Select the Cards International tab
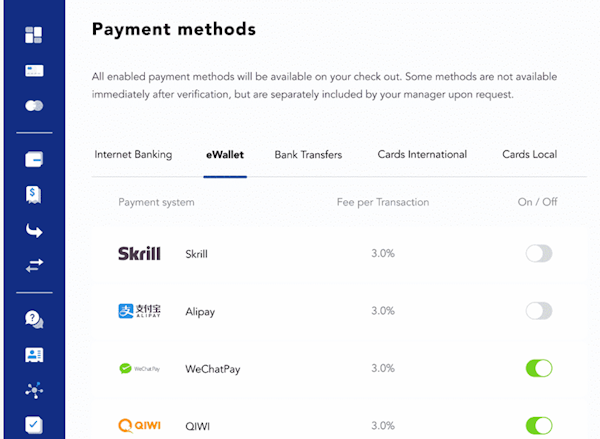This screenshot has height=439, width=600. click(422, 155)
